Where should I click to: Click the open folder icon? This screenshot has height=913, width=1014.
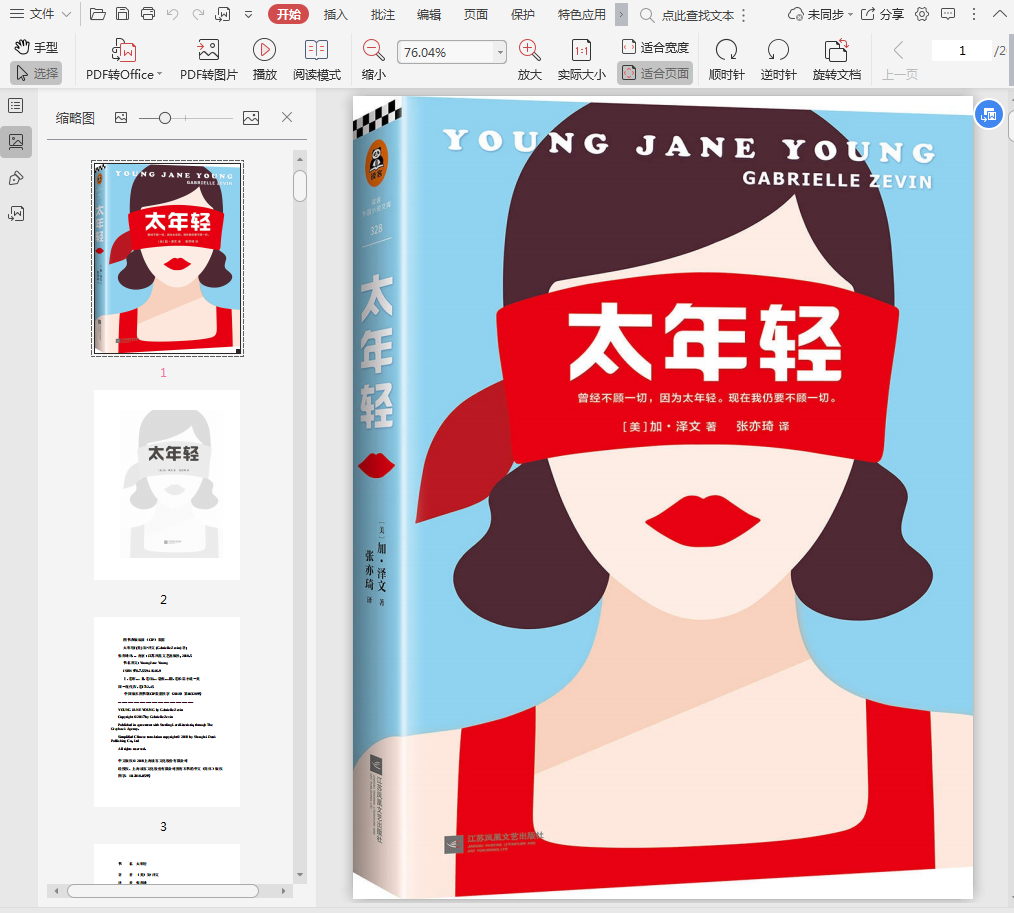[98, 14]
